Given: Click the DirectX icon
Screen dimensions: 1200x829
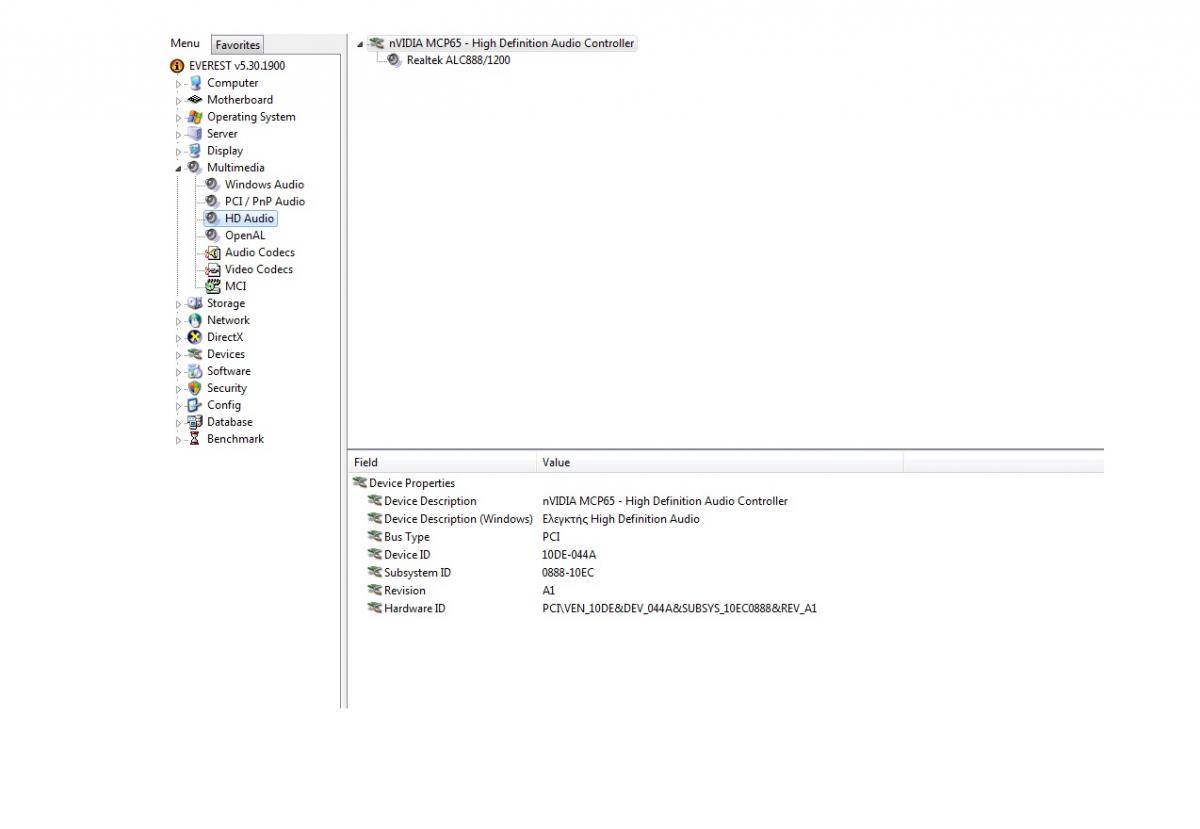Looking at the screenshot, I should pyautogui.click(x=196, y=338).
